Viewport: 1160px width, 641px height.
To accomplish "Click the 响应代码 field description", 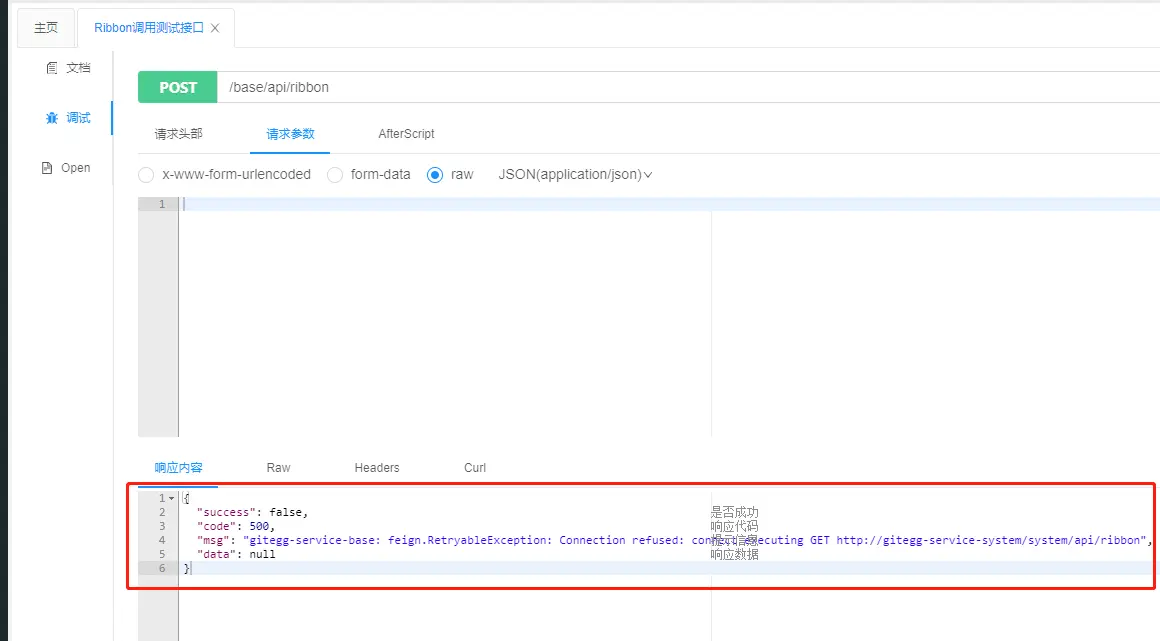I will [x=735, y=526].
